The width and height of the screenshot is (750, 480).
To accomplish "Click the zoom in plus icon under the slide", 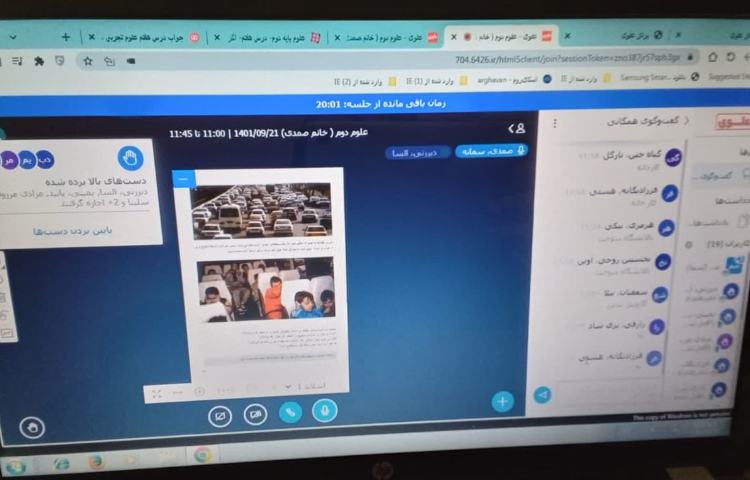I will click(199, 392).
